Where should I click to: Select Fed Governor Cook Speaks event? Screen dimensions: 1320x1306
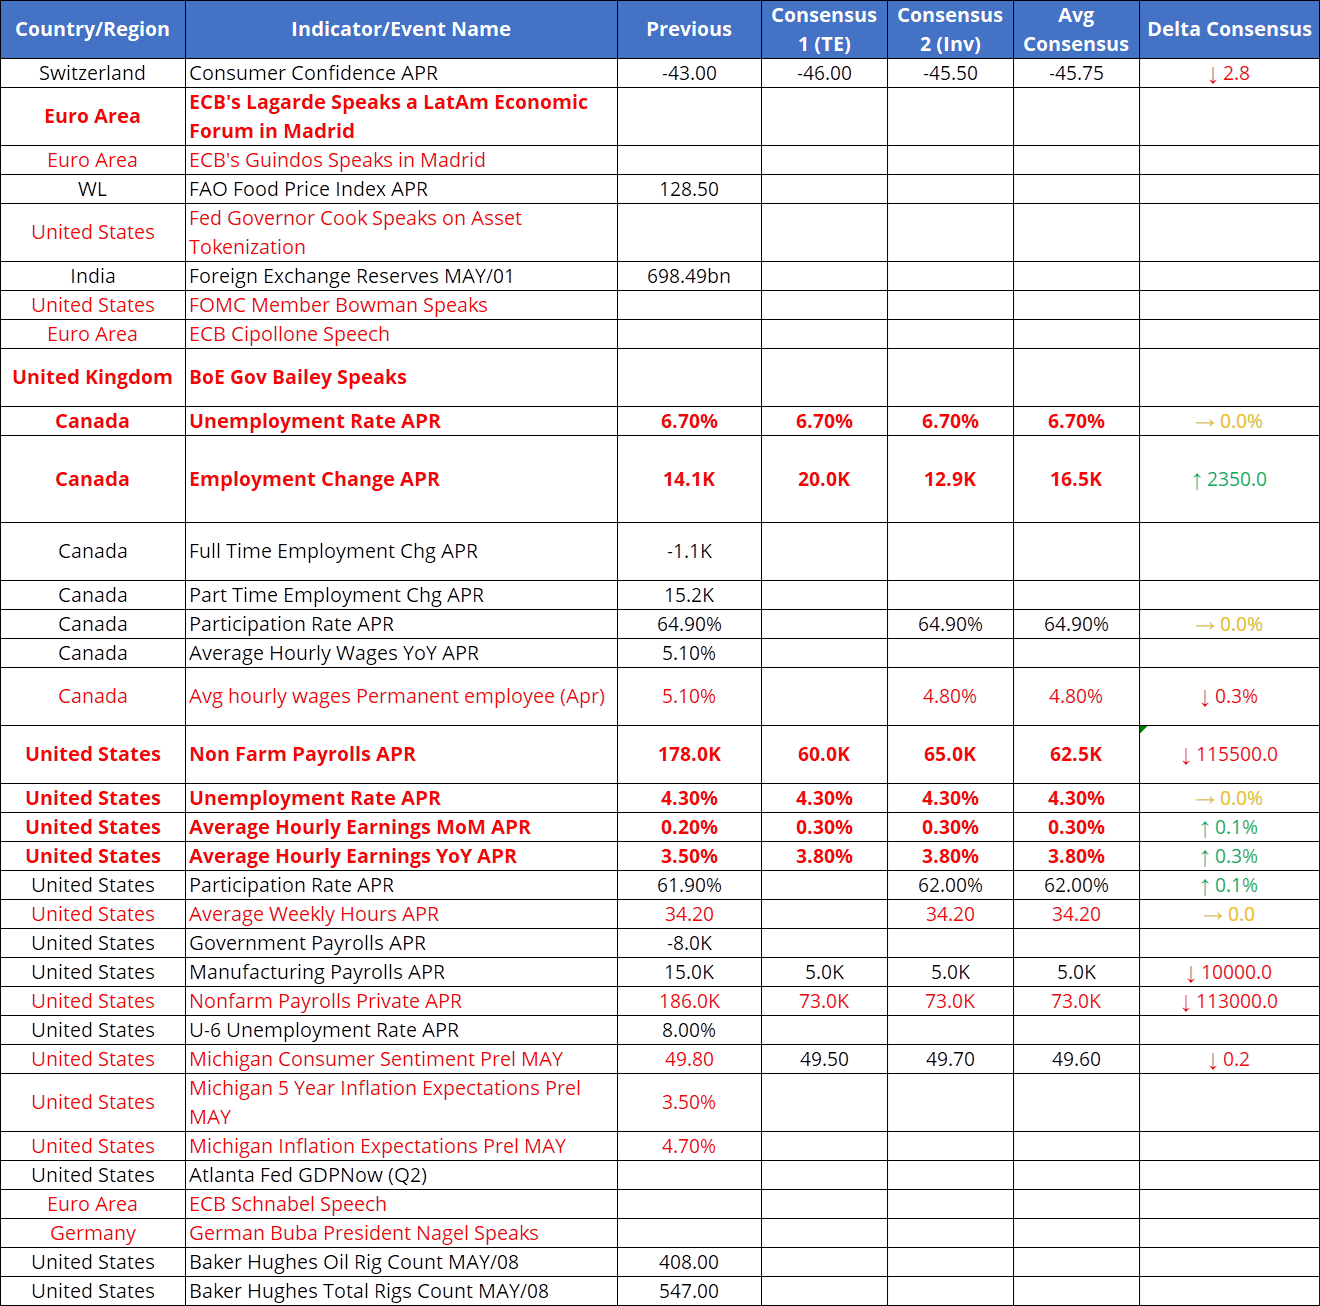click(x=401, y=232)
